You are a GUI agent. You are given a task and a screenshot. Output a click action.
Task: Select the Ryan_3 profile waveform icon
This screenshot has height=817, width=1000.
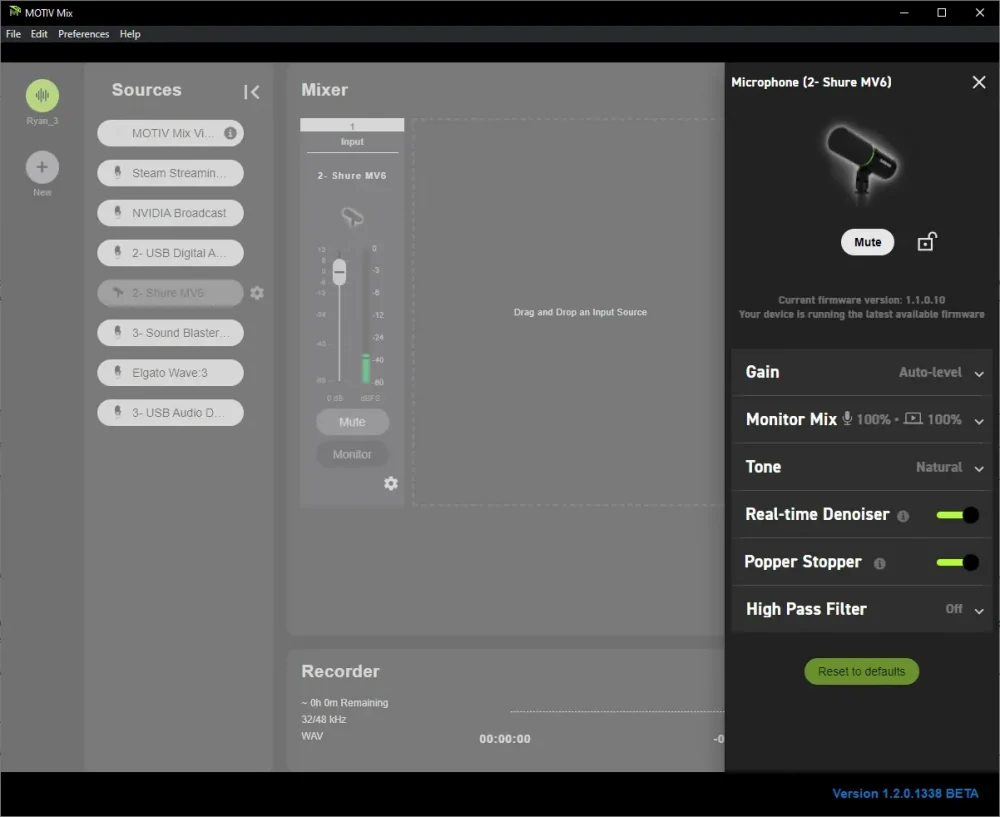42,96
